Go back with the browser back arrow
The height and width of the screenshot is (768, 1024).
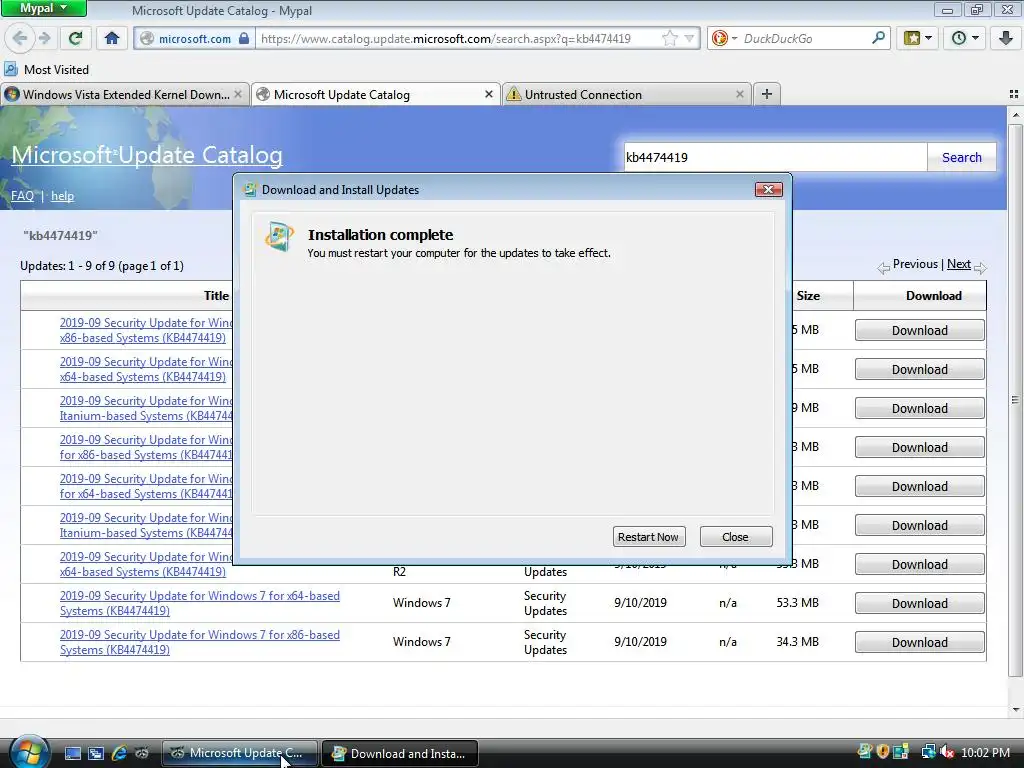click(x=20, y=38)
